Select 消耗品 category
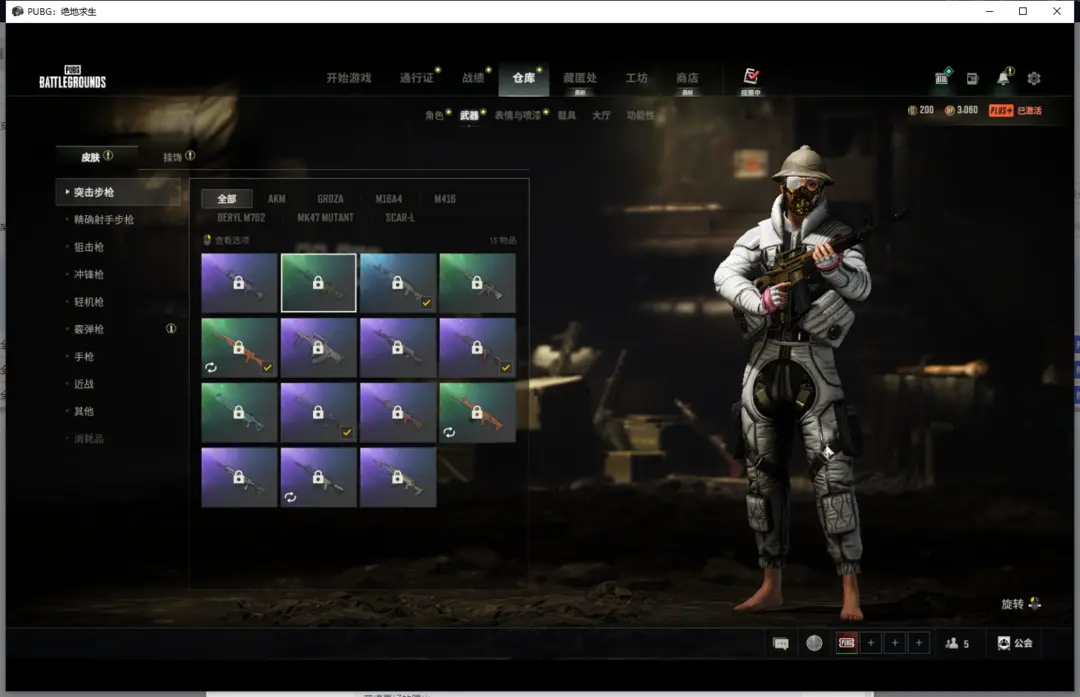The height and width of the screenshot is (697, 1080). click(x=89, y=439)
